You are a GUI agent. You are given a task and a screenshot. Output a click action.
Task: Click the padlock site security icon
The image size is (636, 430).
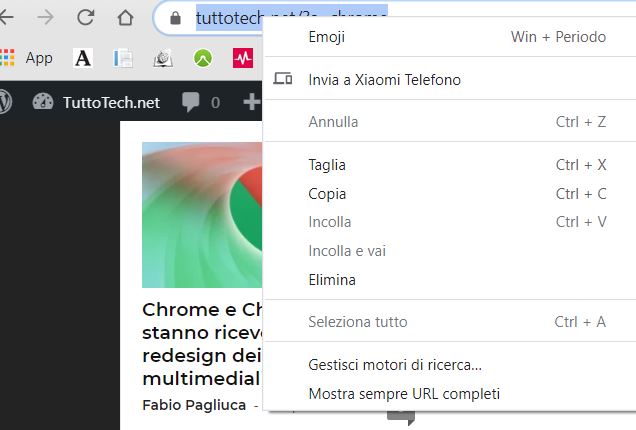(176, 18)
